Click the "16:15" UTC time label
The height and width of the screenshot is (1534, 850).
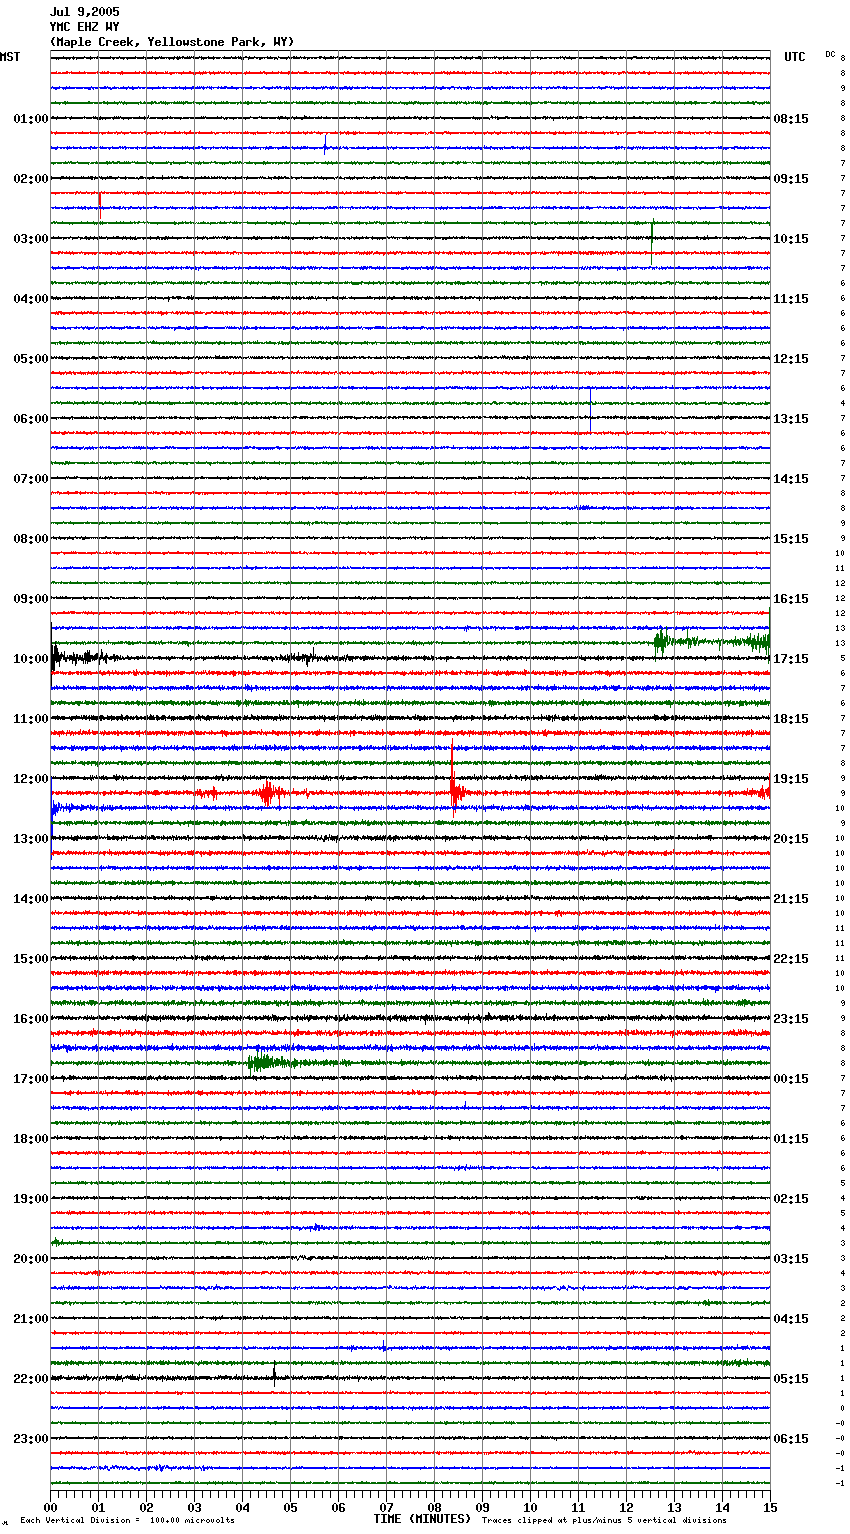791,599
